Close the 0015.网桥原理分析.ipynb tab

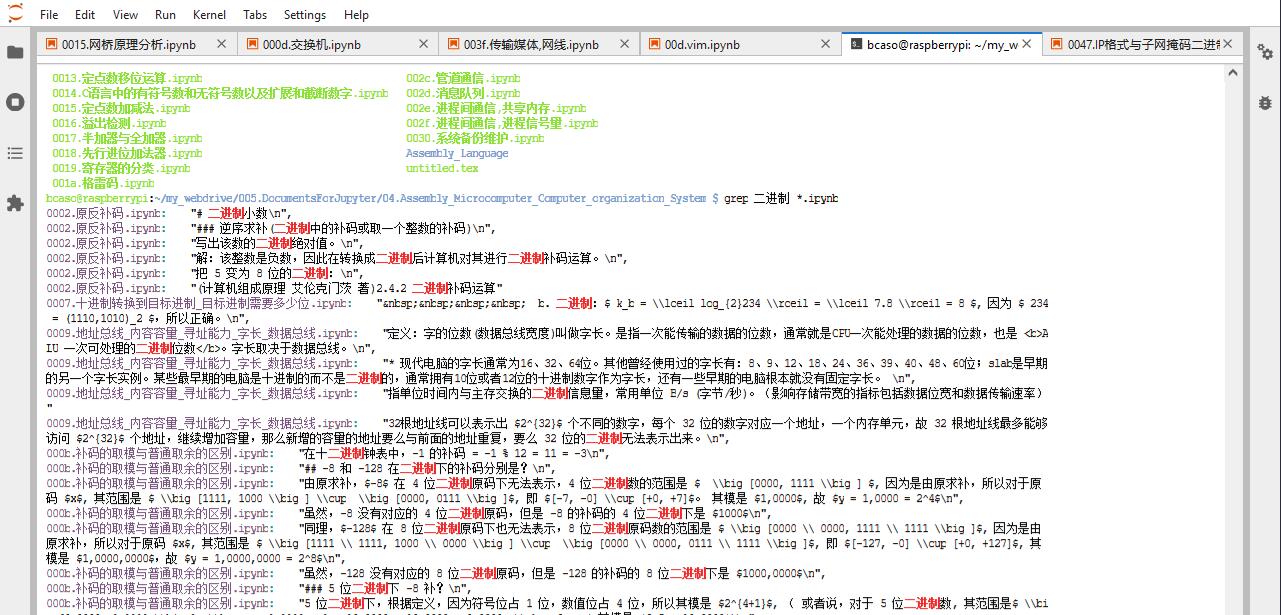[x=224, y=44]
